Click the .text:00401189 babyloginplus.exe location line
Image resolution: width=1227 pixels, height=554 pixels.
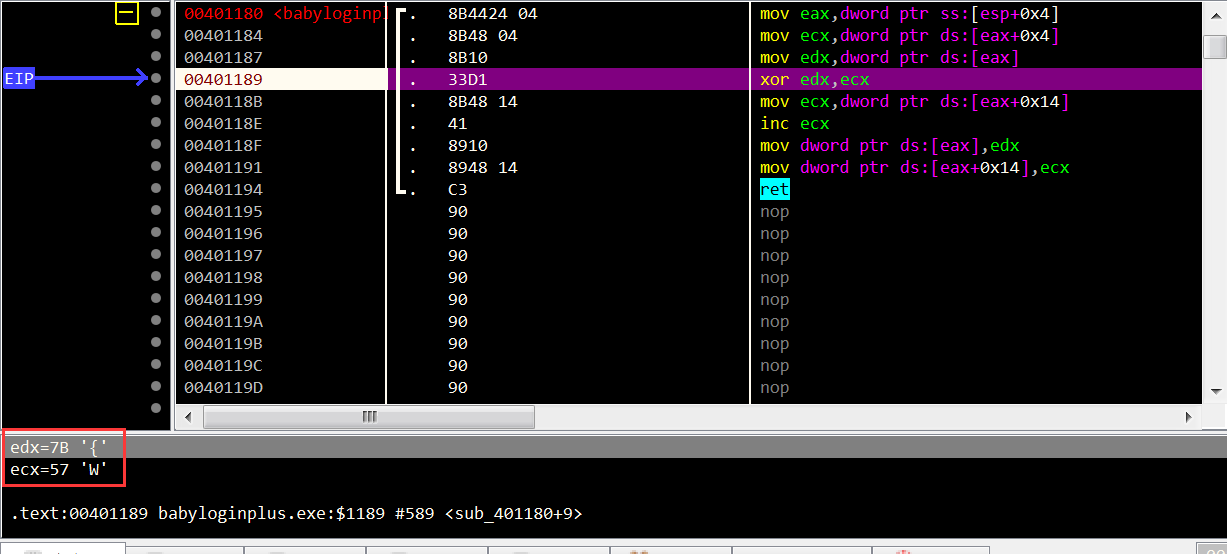tap(296, 513)
